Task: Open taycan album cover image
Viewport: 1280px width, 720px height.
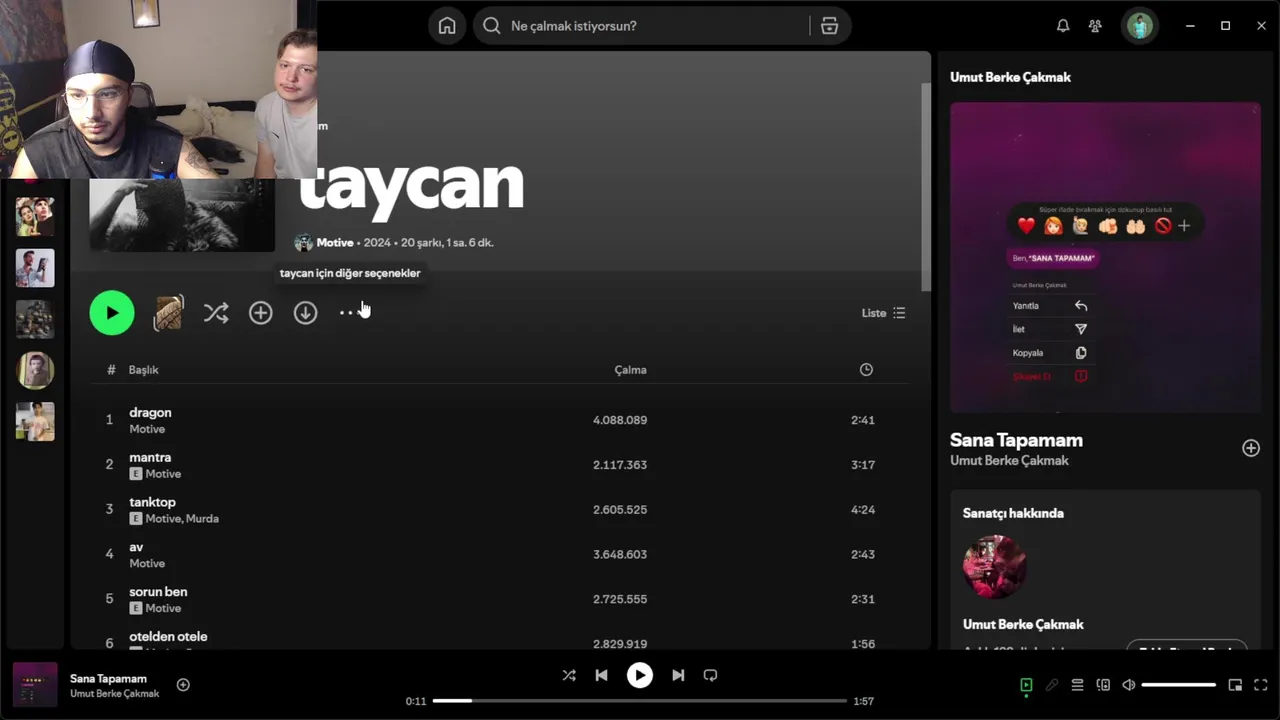Action: [182, 215]
